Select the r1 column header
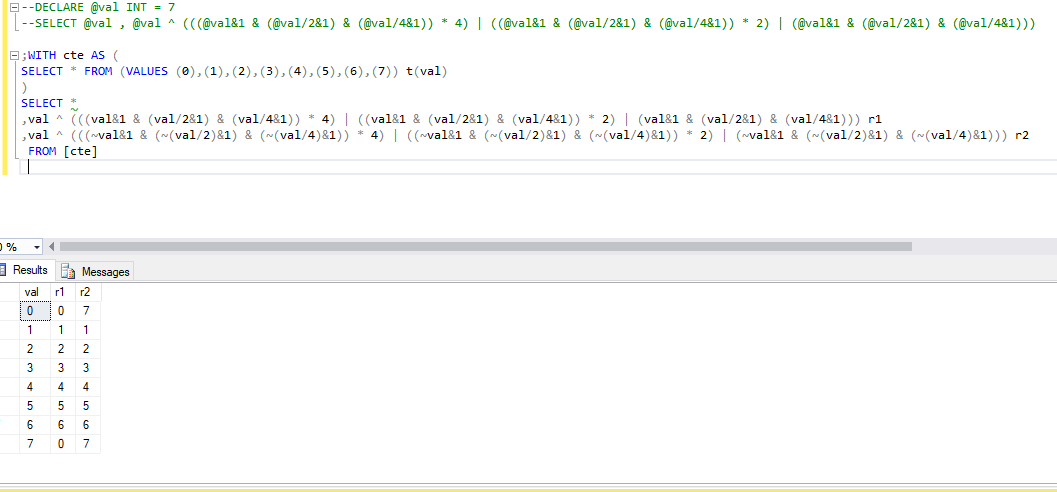 61,291
